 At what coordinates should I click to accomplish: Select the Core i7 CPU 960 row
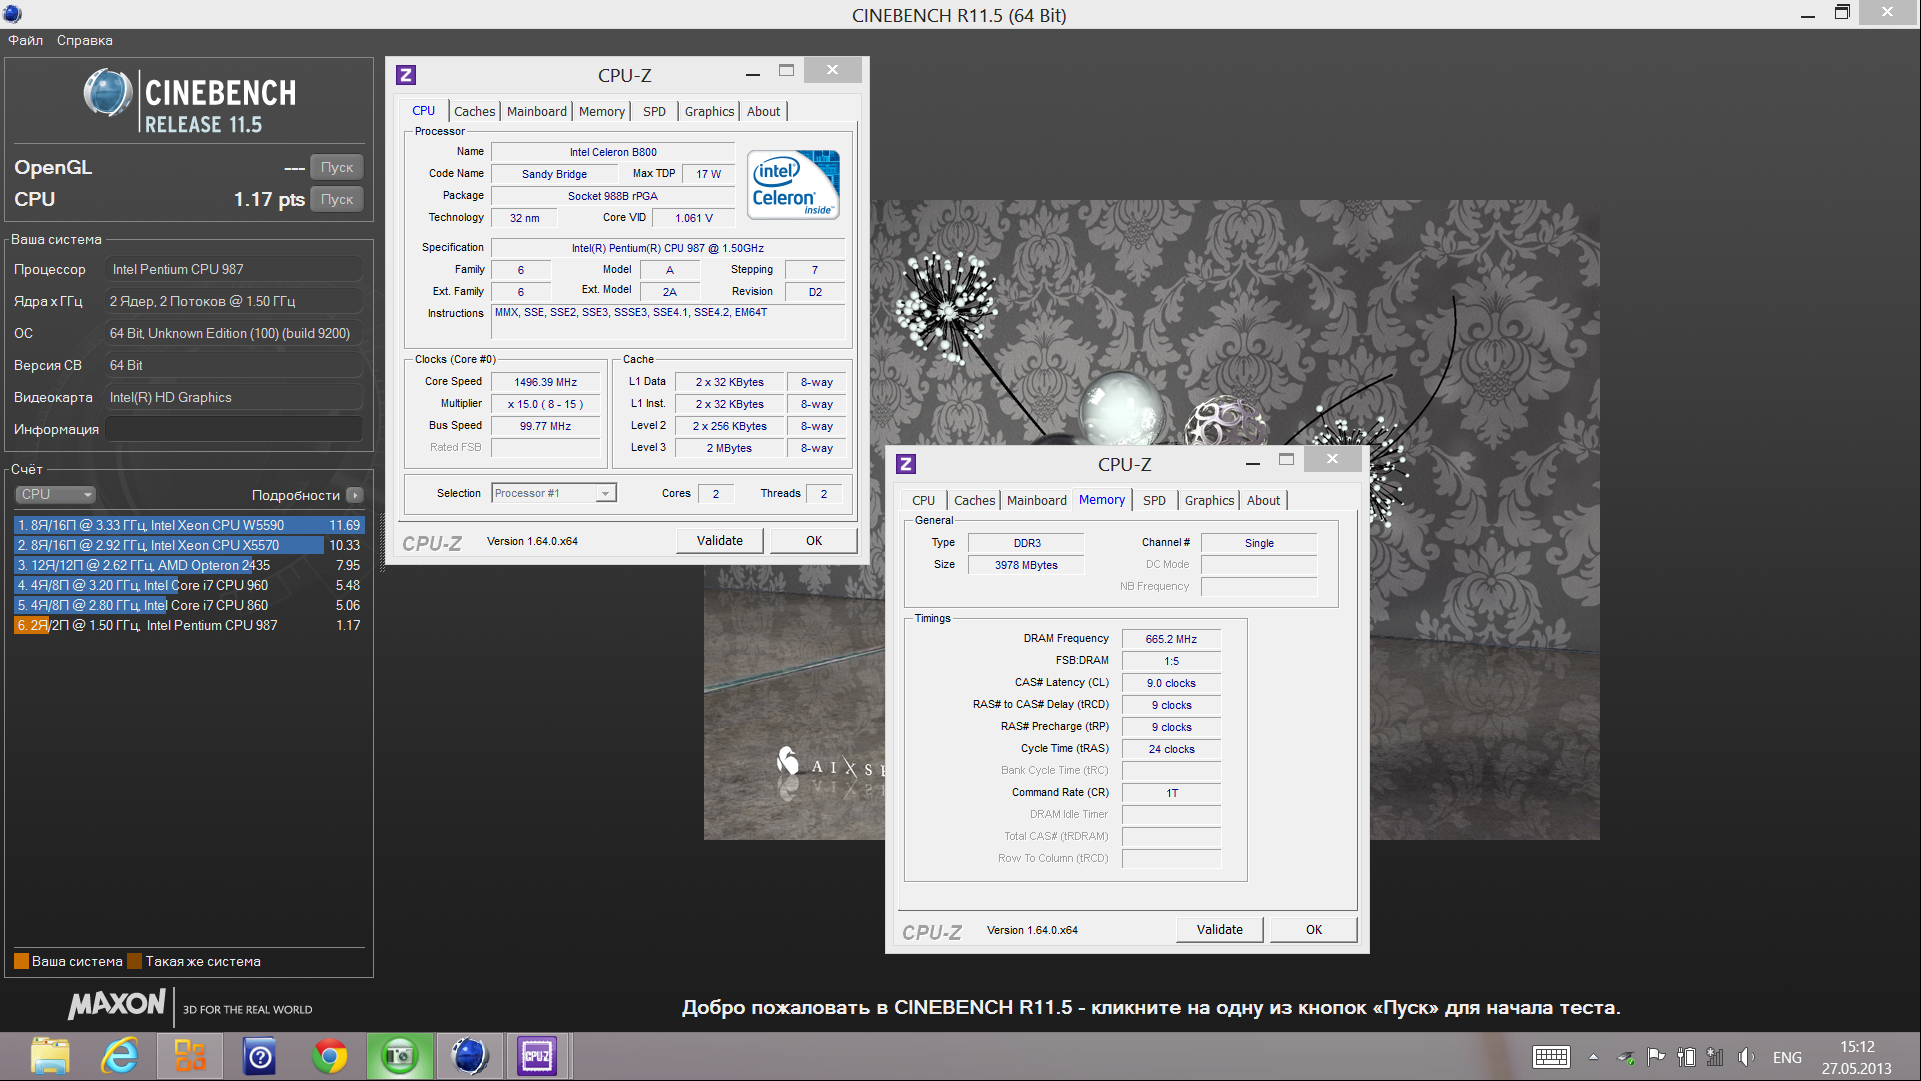(x=189, y=585)
